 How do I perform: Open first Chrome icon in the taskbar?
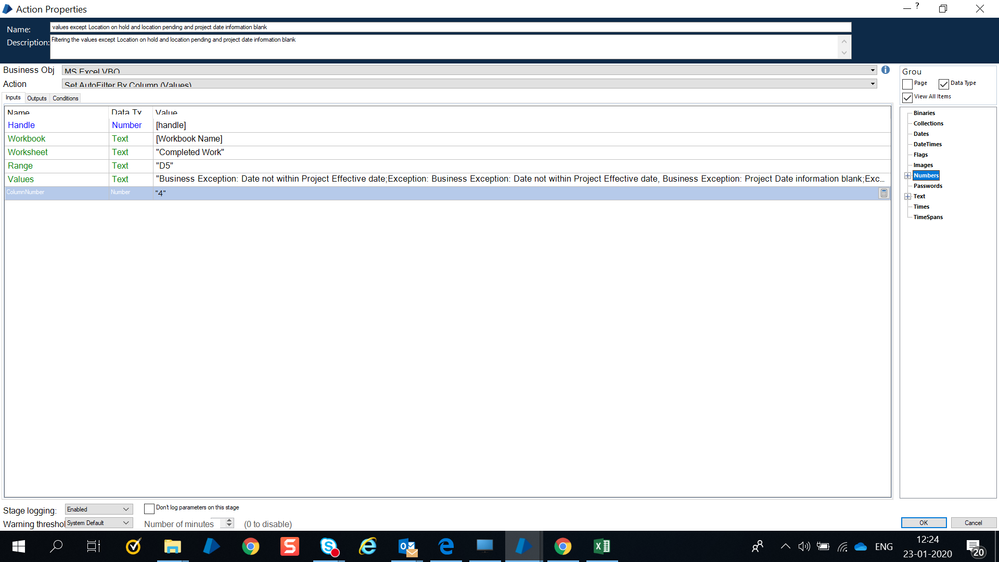point(250,547)
